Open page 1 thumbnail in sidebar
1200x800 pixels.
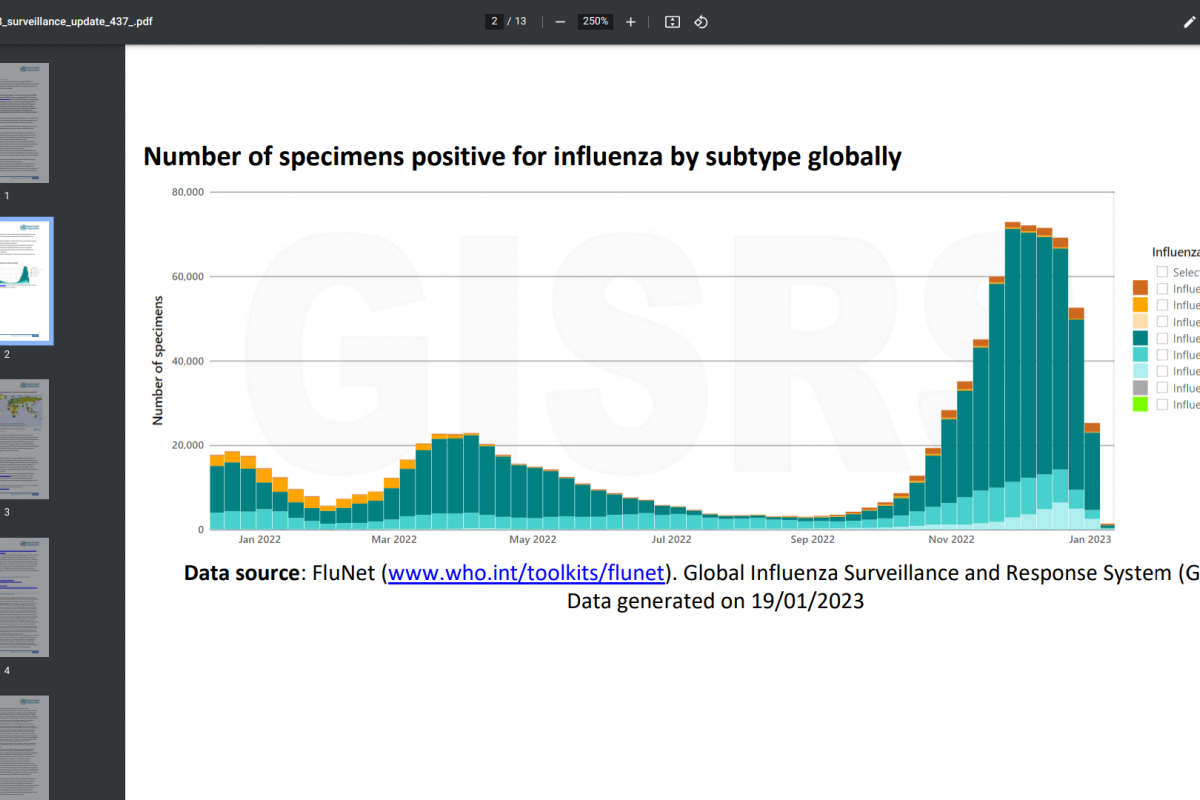click(x=24, y=123)
